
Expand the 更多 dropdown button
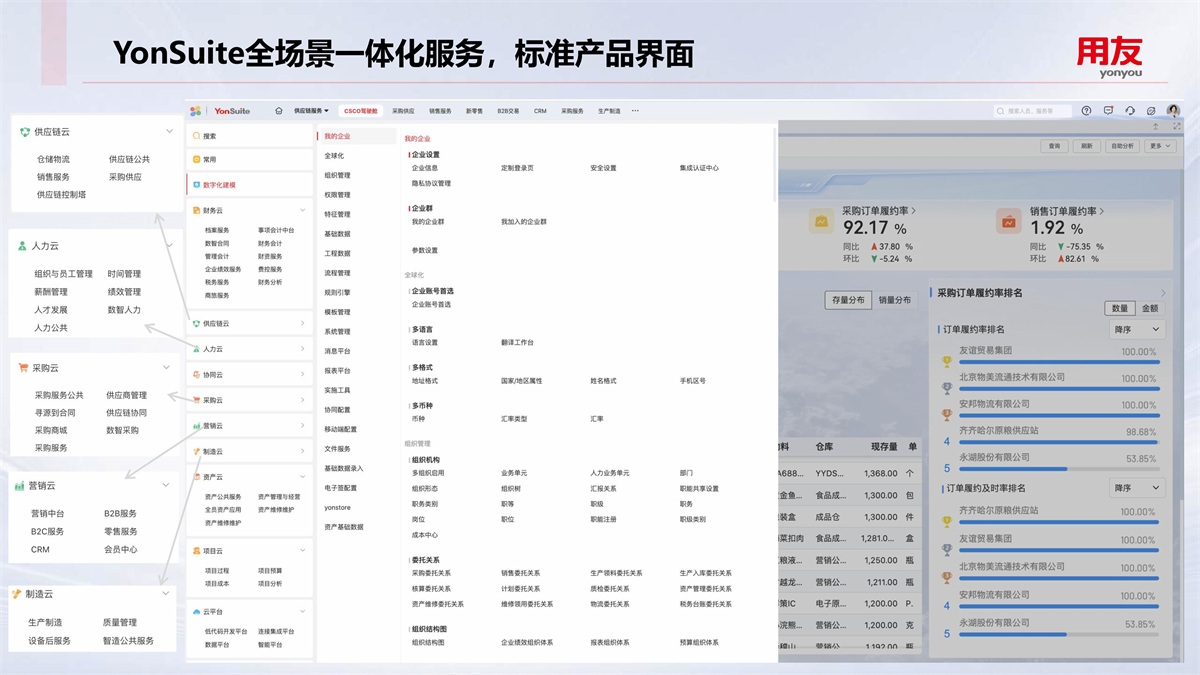click(x=1160, y=146)
